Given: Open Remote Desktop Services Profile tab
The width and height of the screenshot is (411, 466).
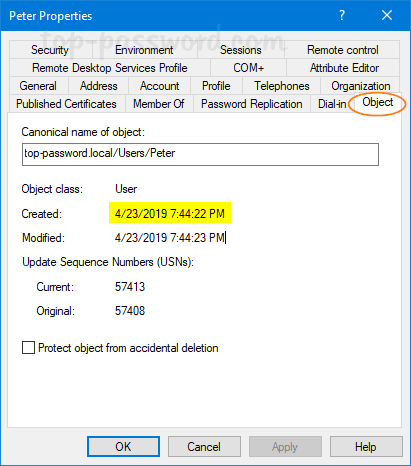Looking at the screenshot, I should [x=110, y=68].
